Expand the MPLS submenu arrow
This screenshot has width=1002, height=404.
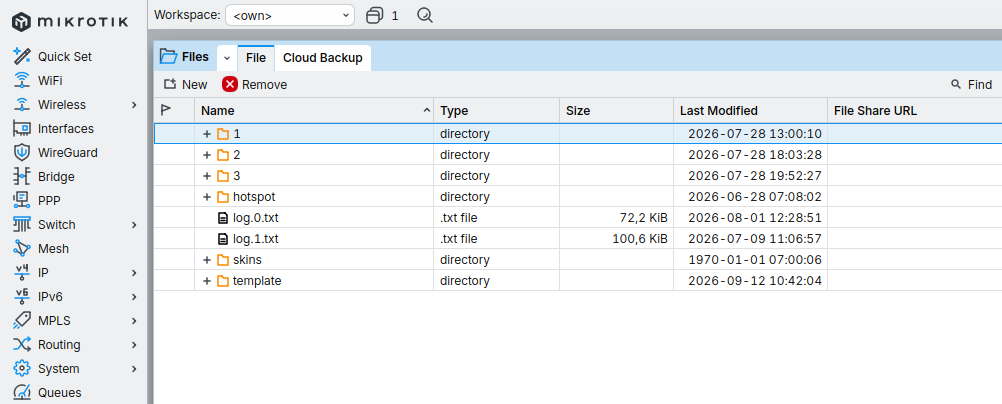pyautogui.click(x=134, y=321)
